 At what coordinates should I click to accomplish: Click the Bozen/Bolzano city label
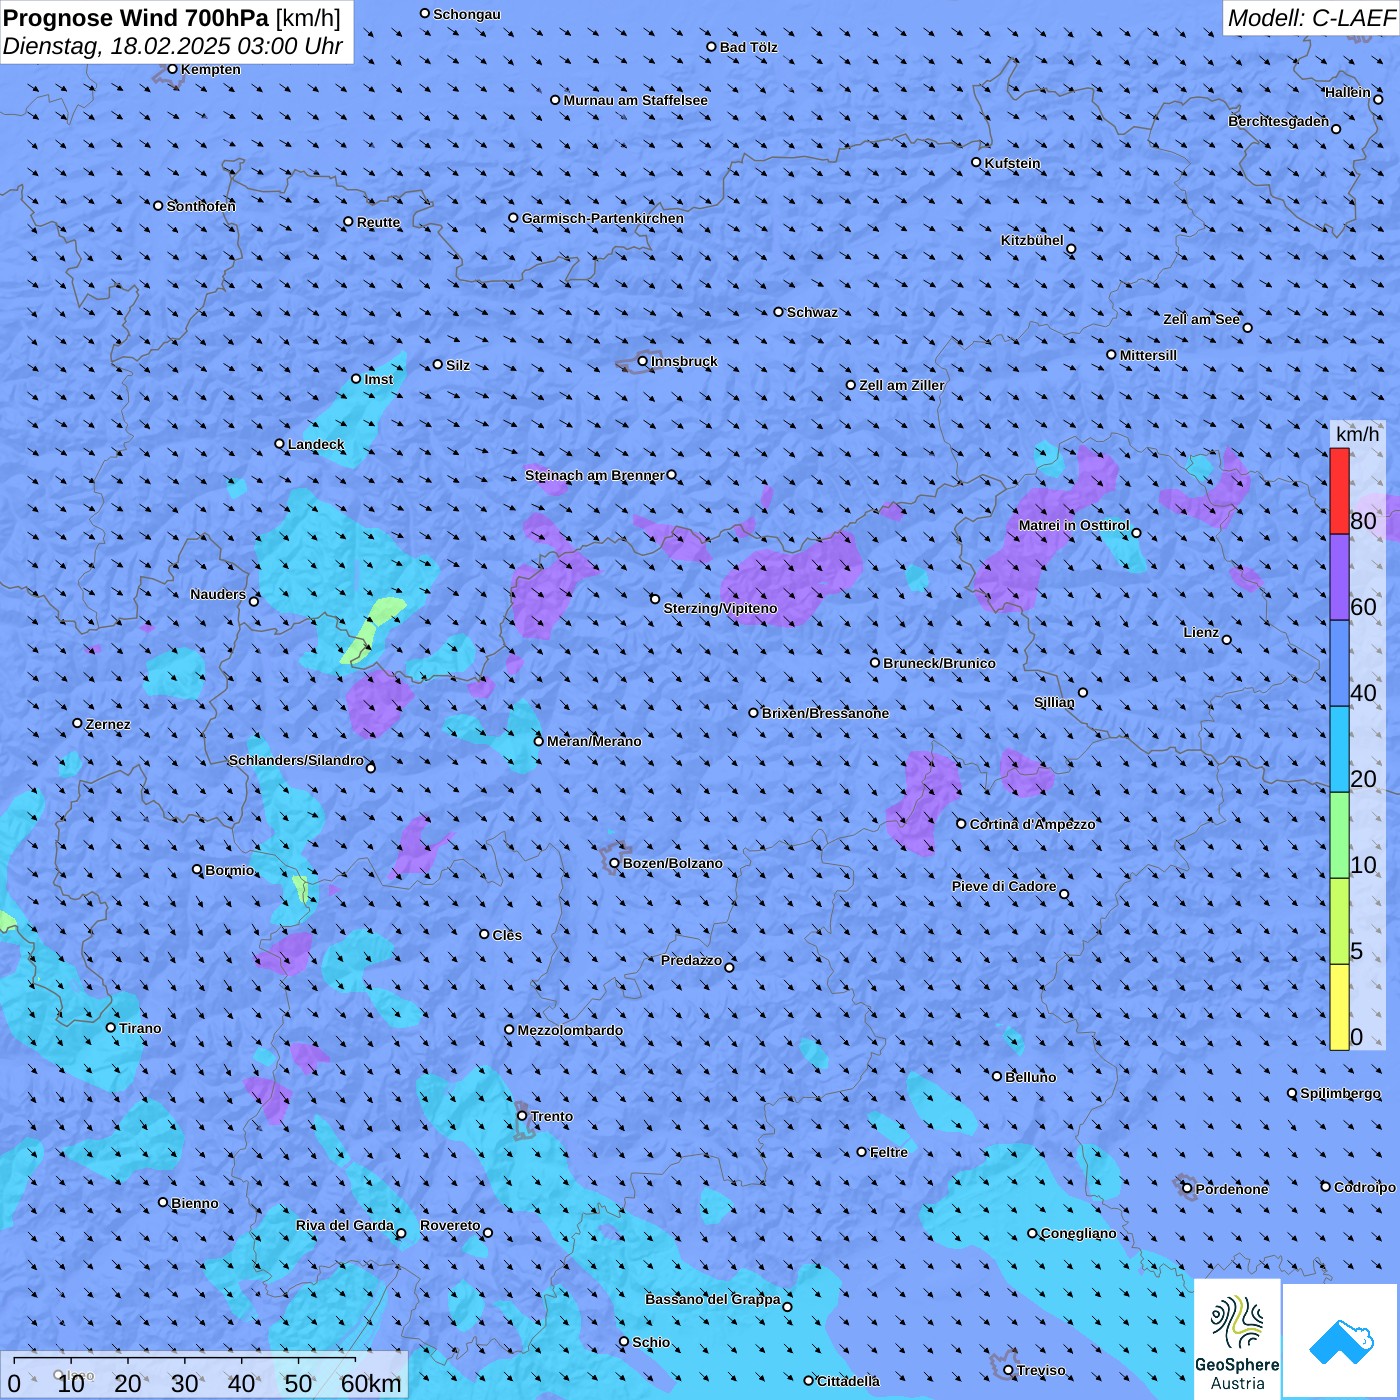[672, 863]
